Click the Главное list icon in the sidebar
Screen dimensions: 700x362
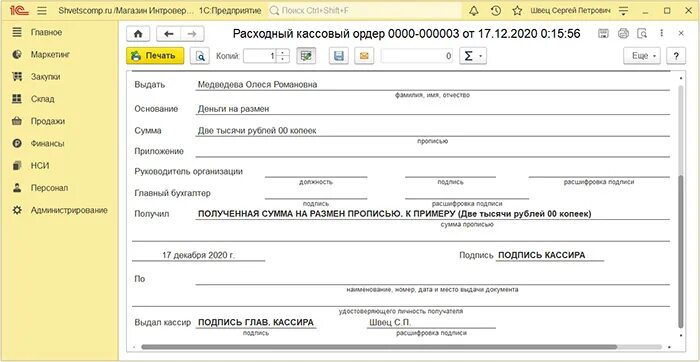(x=17, y=32)
